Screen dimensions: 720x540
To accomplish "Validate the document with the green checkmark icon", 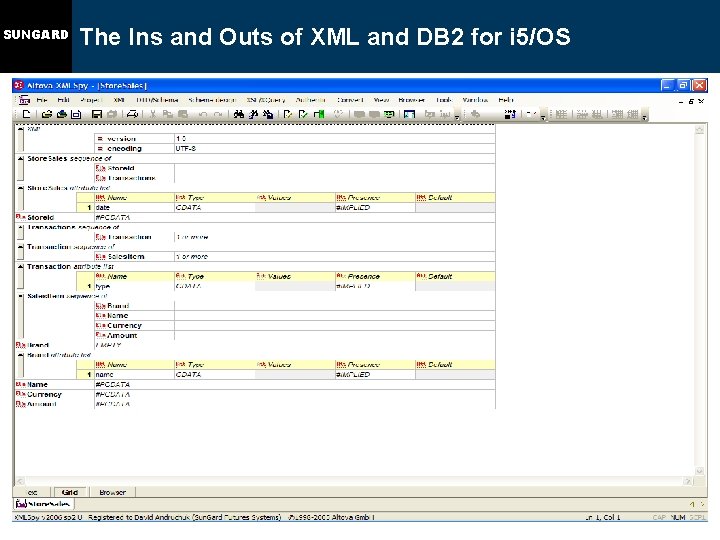I will point(303,114).
